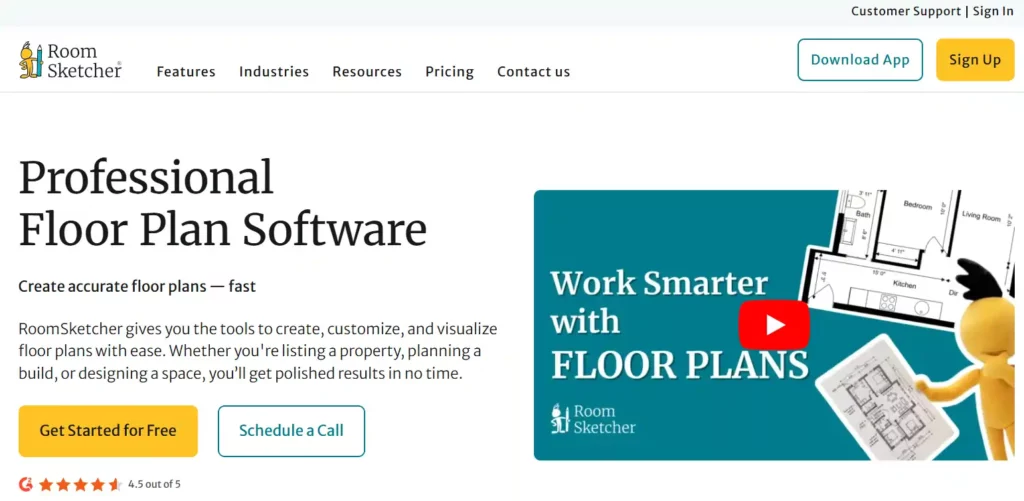The width and height of the screenshot is (1024, 501).
Task: Click the RoomSketcher logo in the header
Action: coord(70,60)
